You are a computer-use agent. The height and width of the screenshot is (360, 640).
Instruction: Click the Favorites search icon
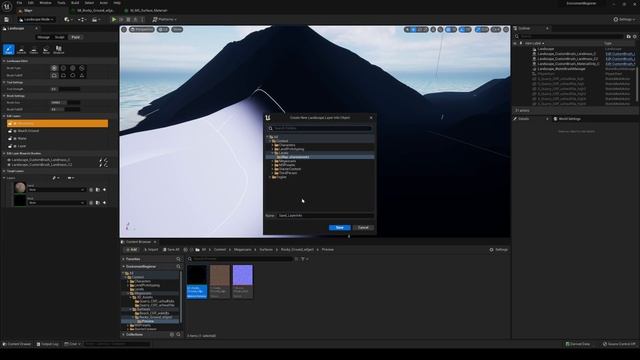point(178,259)
